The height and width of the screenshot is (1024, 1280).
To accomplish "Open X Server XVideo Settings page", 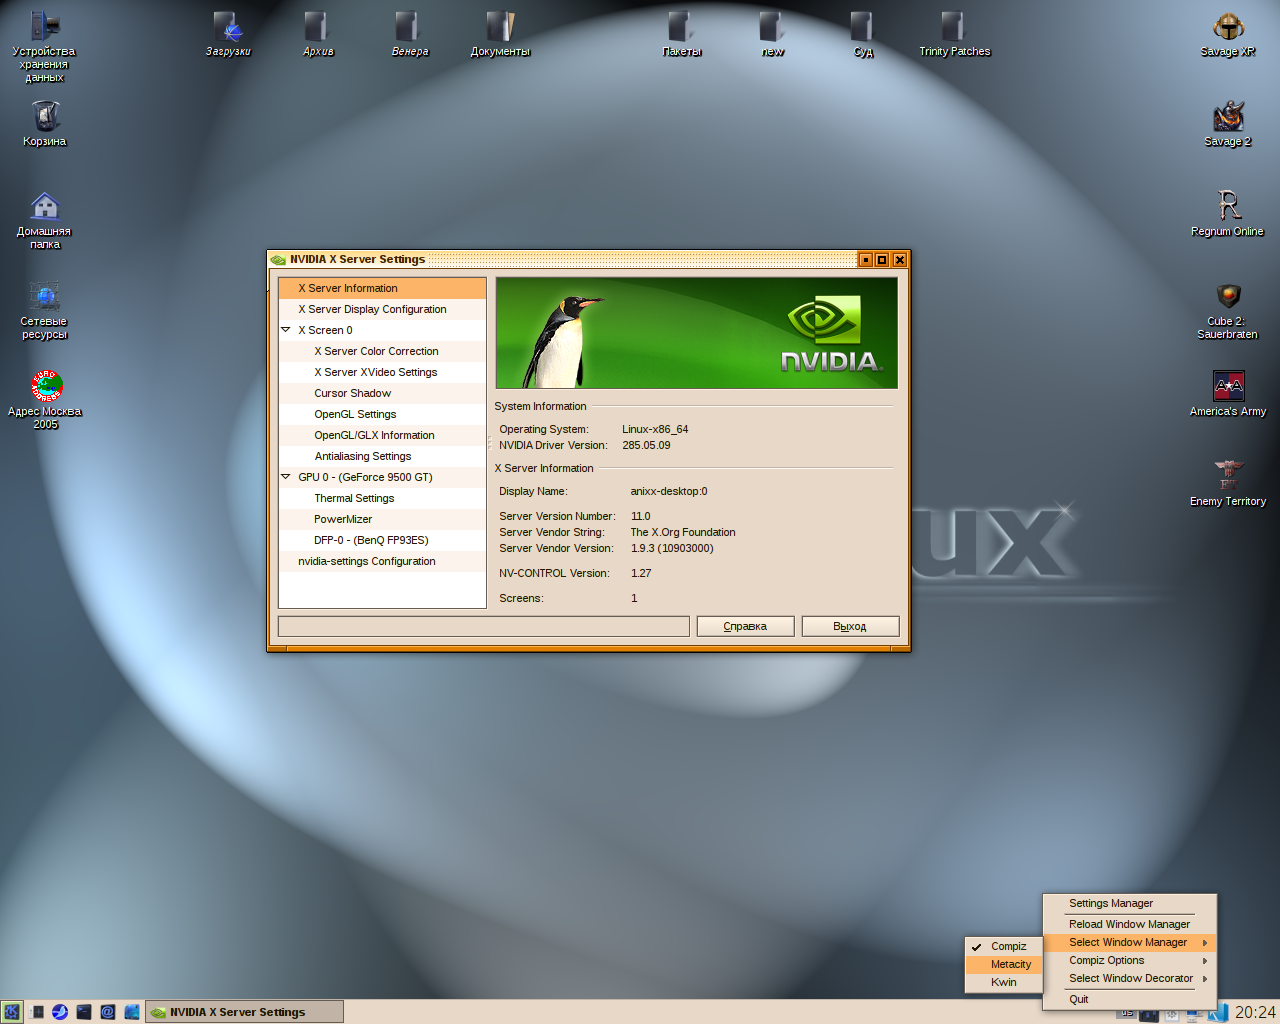I will tap(382, 372).
